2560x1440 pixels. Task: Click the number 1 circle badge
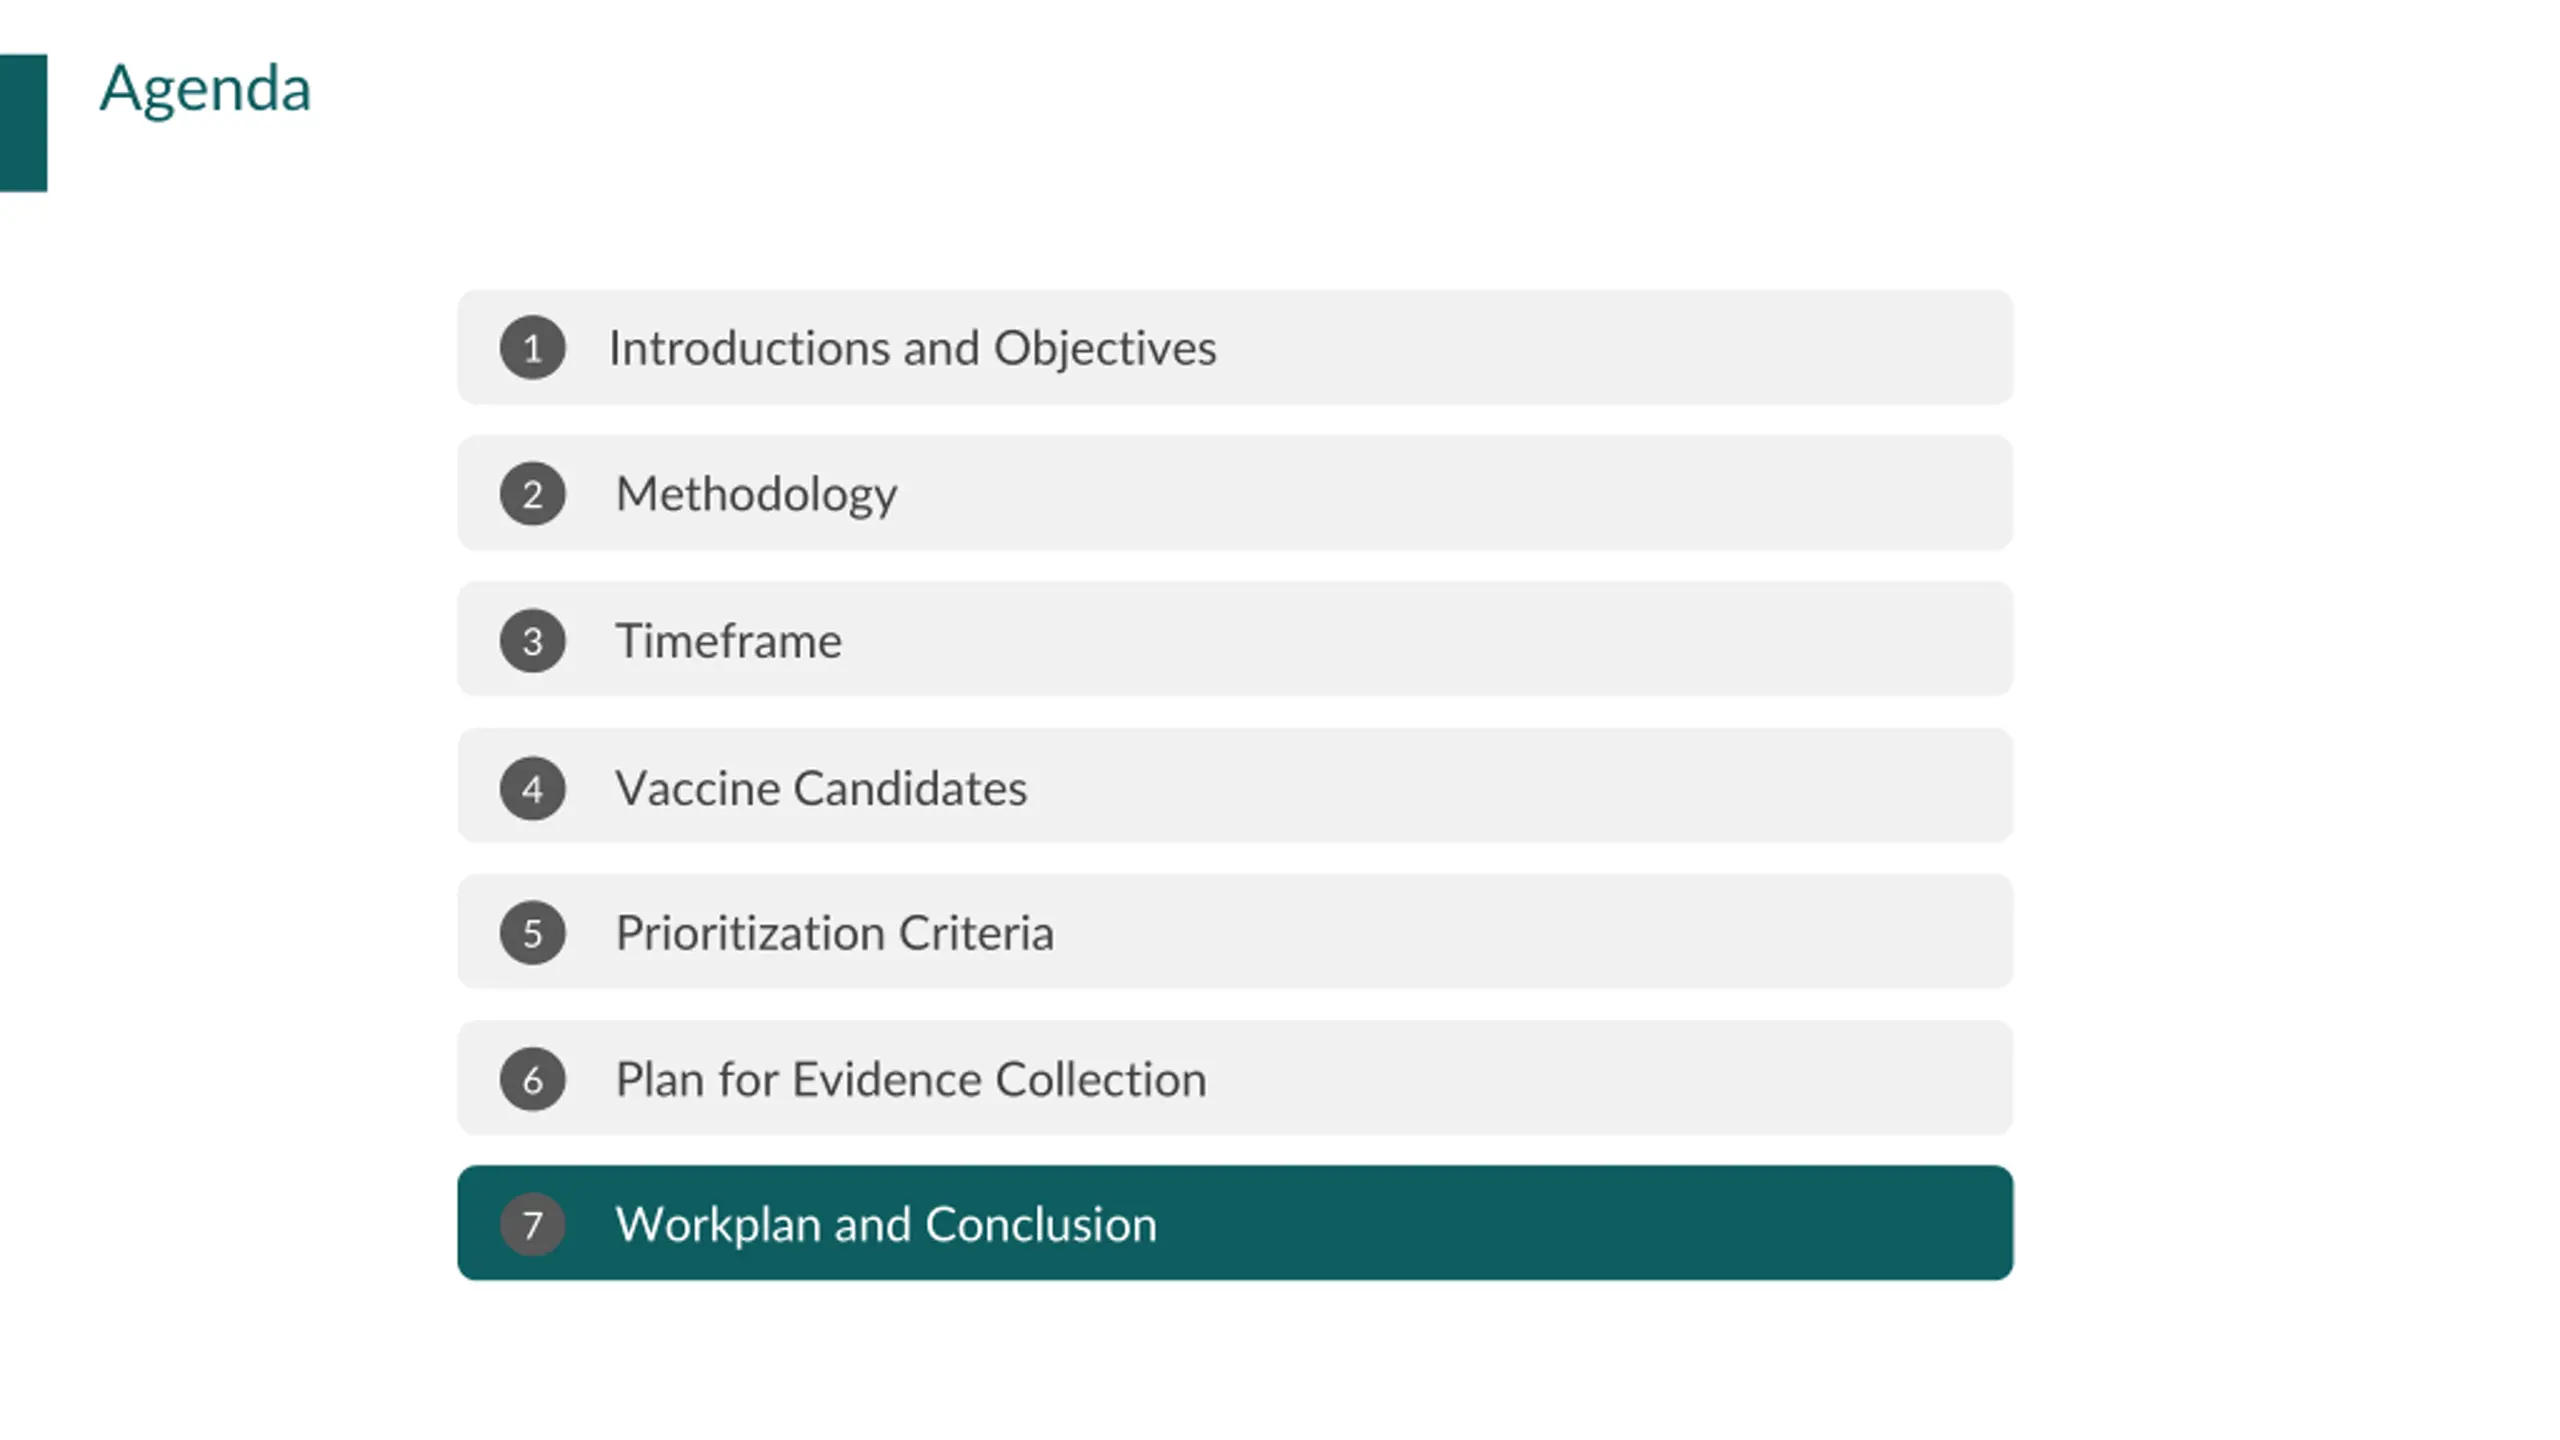532,348
